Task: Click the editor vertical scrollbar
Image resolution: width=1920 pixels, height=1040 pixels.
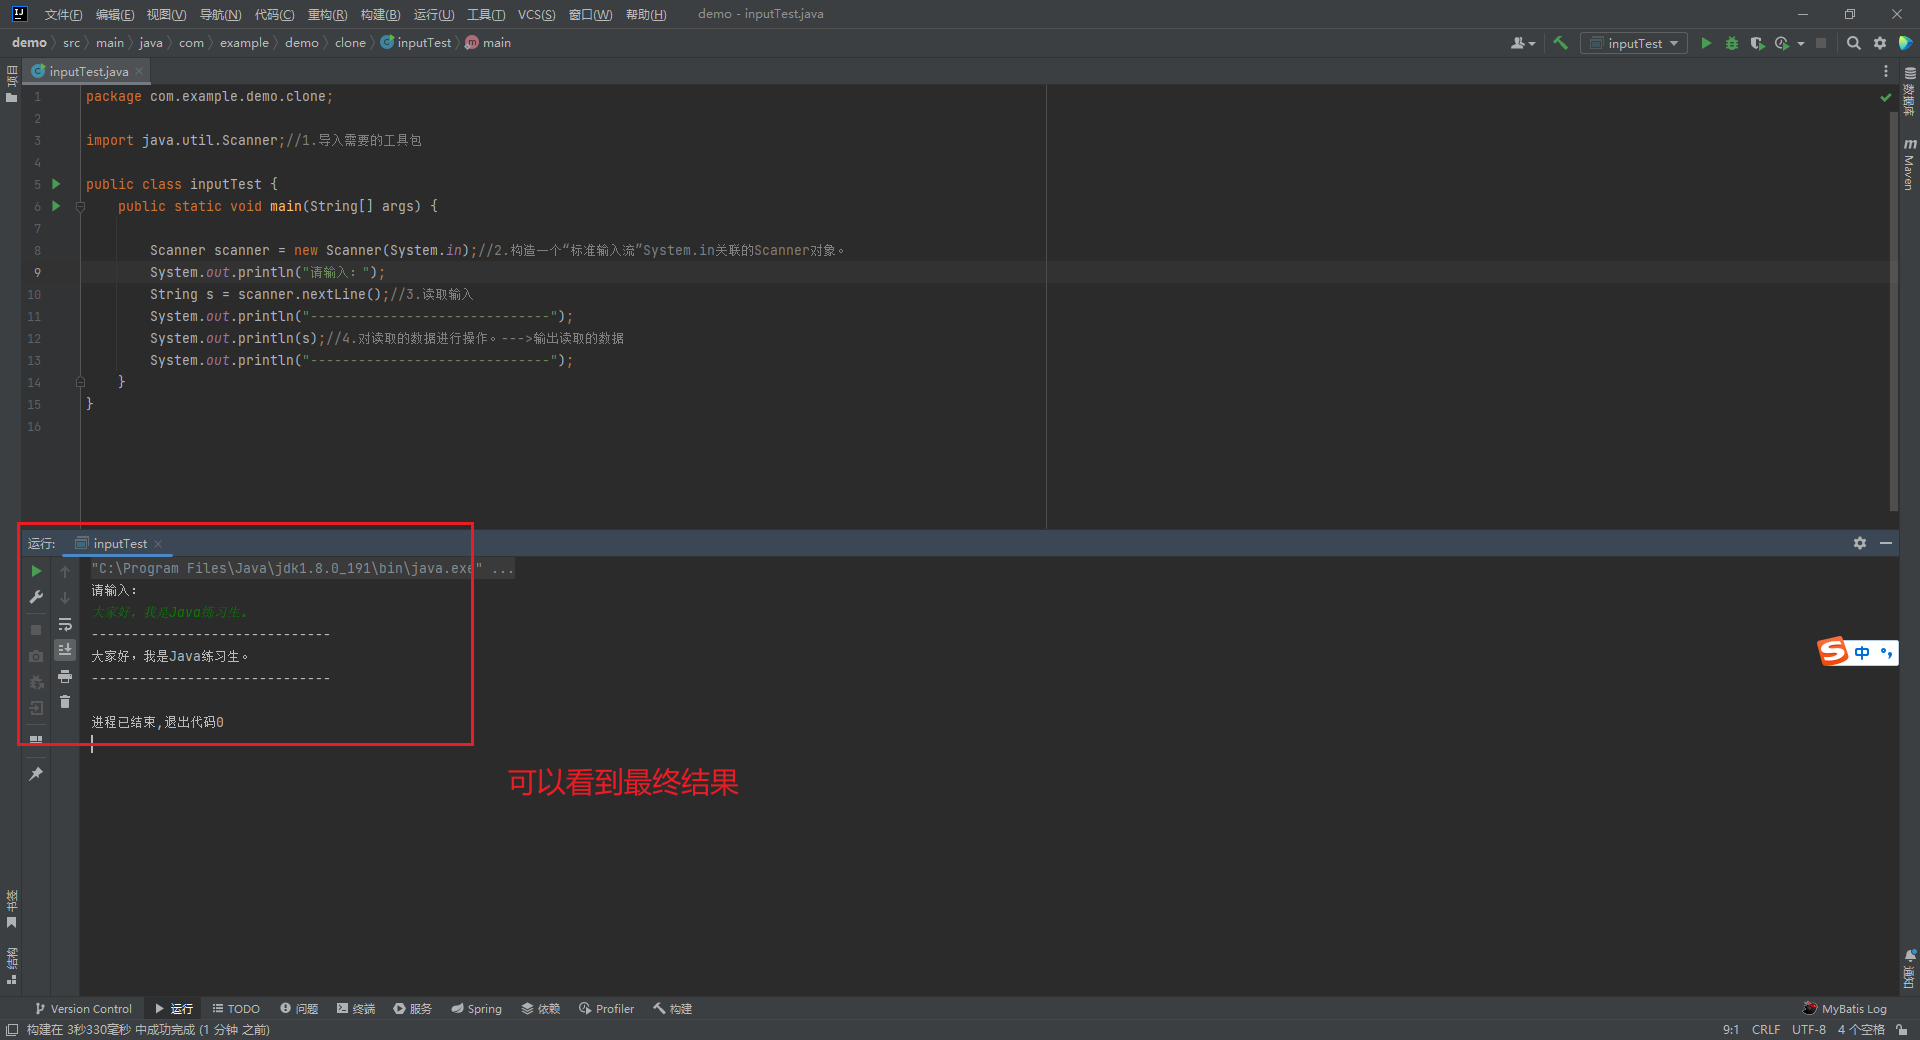Action: click(x=1893, y=310)
